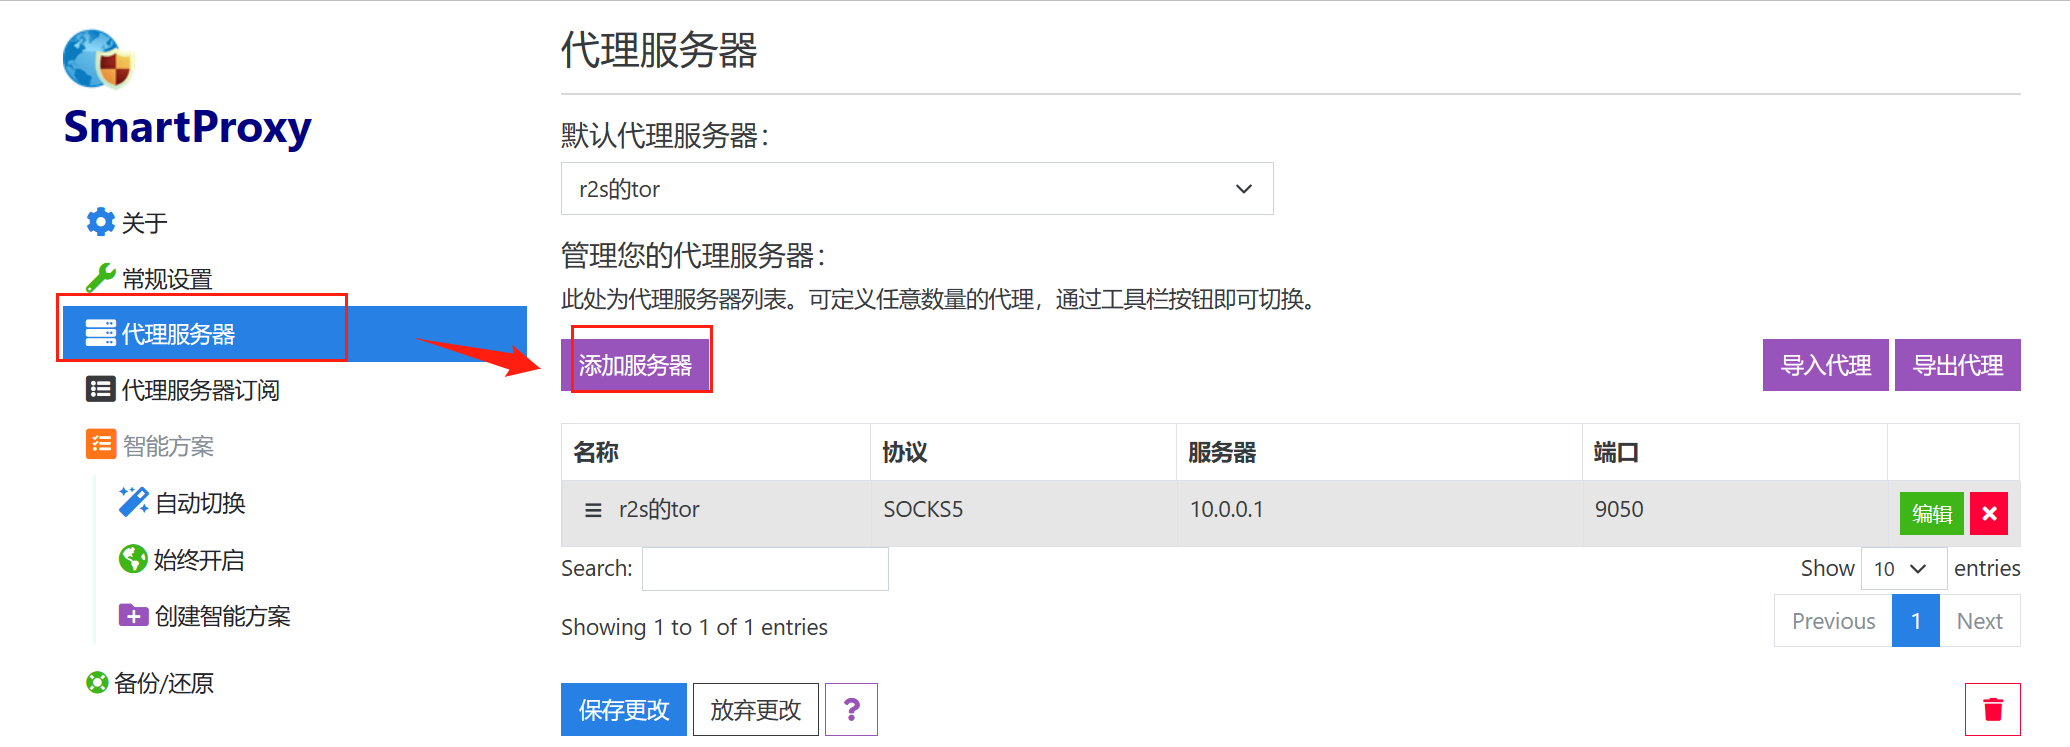The height and width of the screenshot is (747, 2070).
Task: Select page 1 in pagination
Action: (x=1916, y=621)
